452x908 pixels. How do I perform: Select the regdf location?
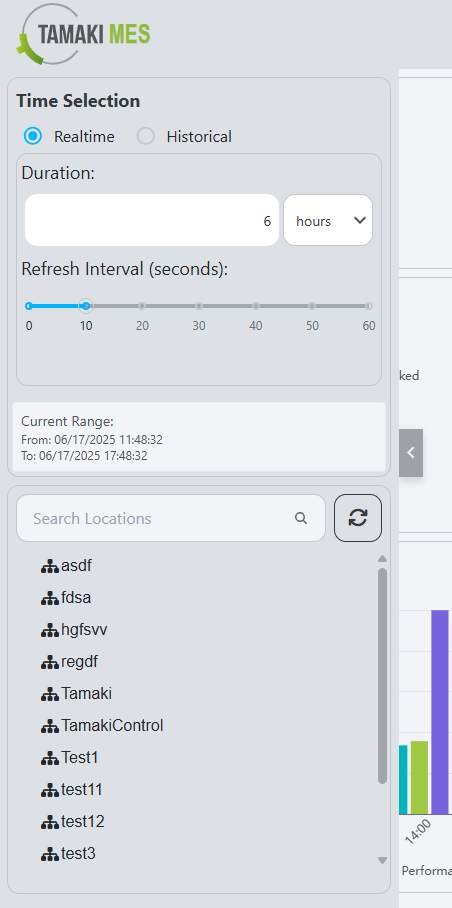tap(79, 661)
